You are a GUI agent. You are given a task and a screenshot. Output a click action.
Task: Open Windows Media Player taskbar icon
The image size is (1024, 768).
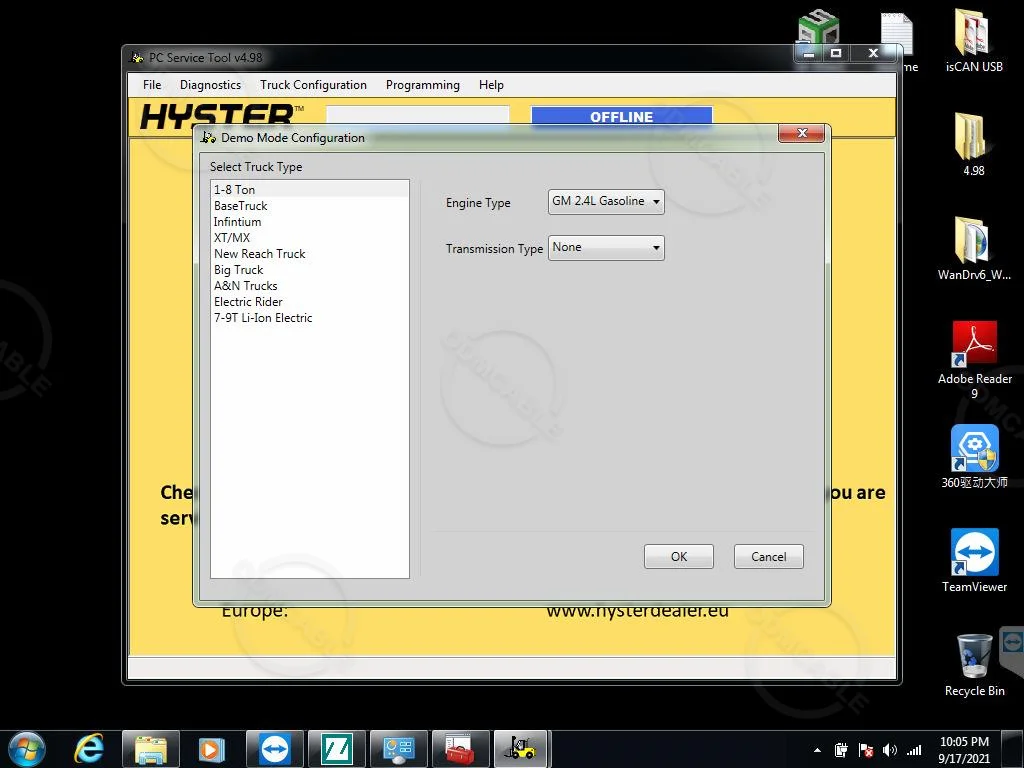pos(212,748)
